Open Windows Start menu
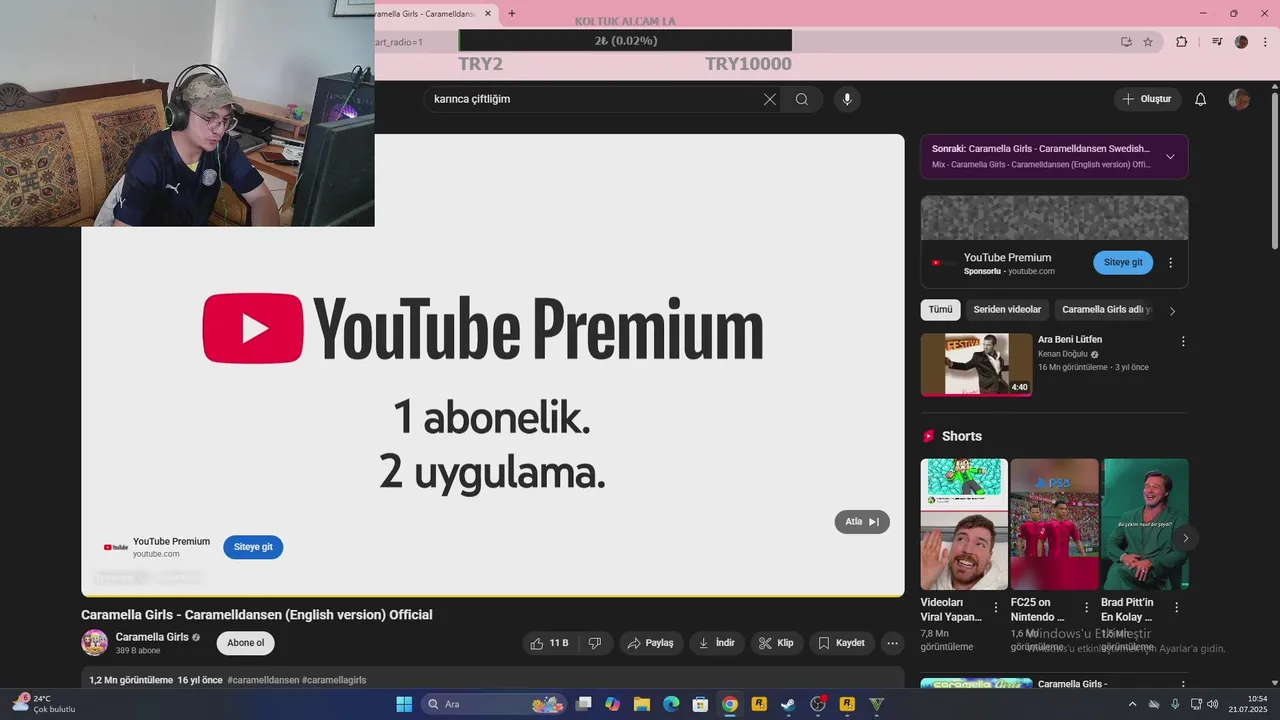Image resolution: width=1280 pixels, height=720 pixels. pos(404,704)
